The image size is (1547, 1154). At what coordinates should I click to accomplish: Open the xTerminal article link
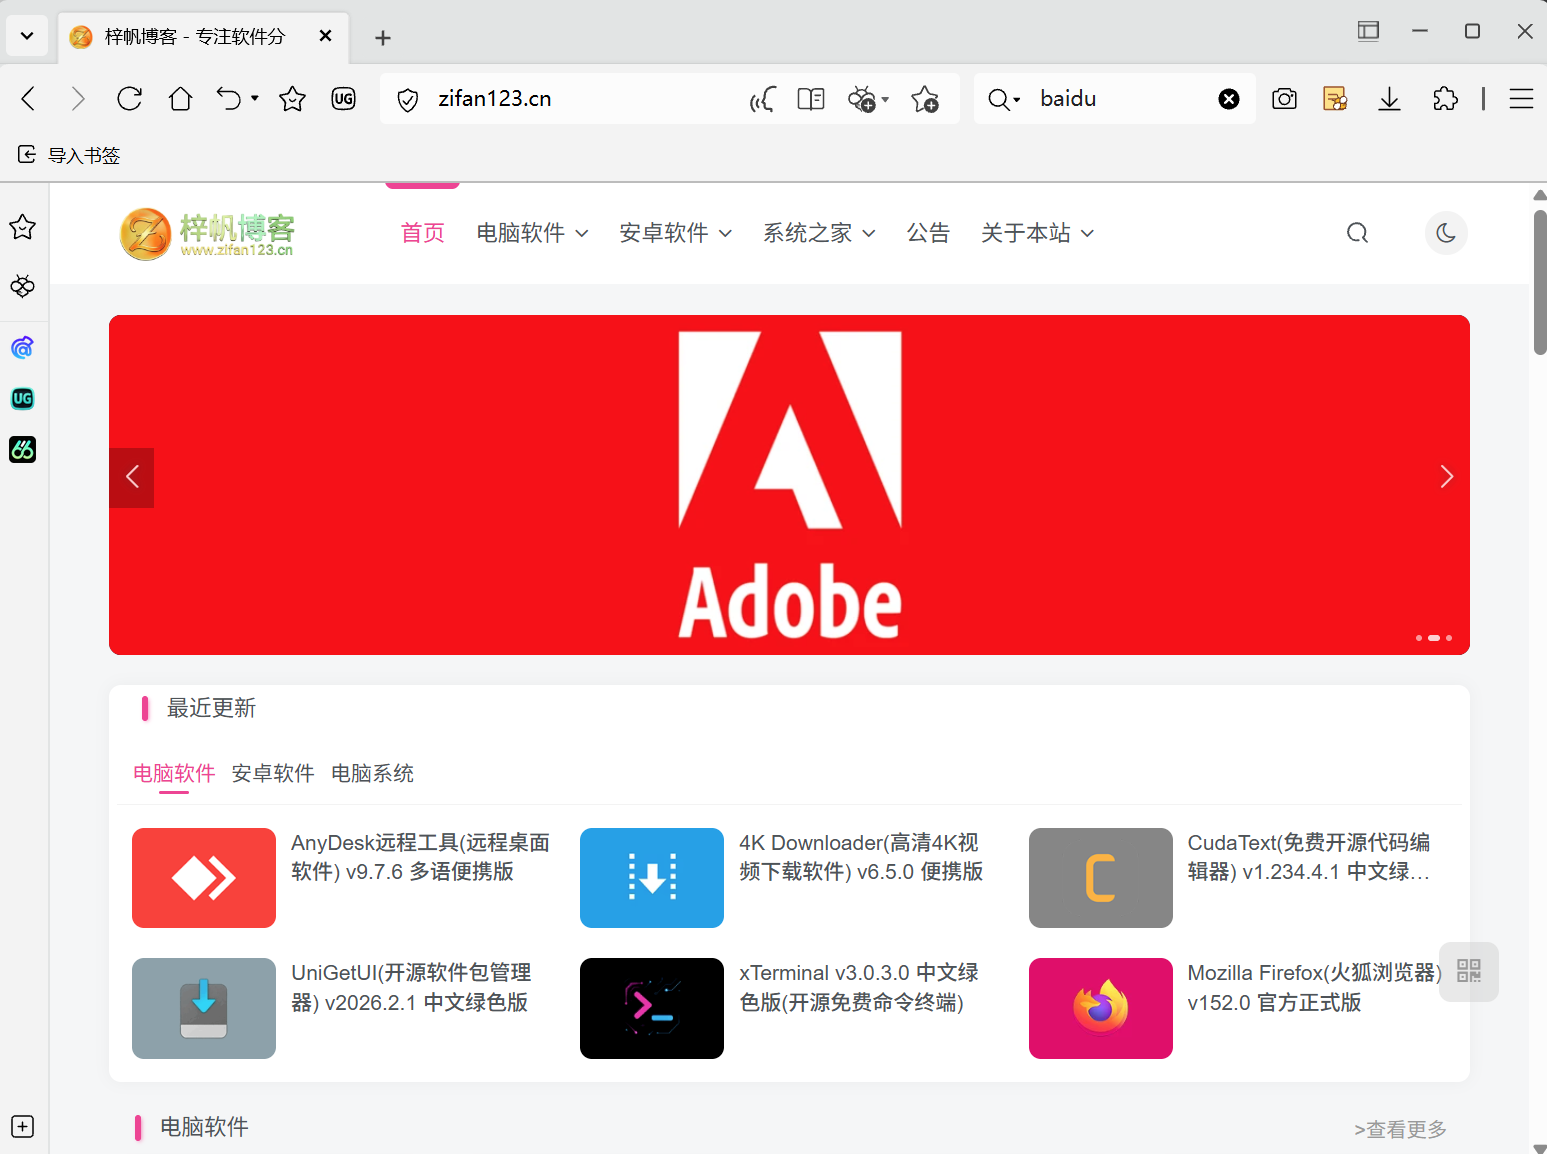coord(859,987)
